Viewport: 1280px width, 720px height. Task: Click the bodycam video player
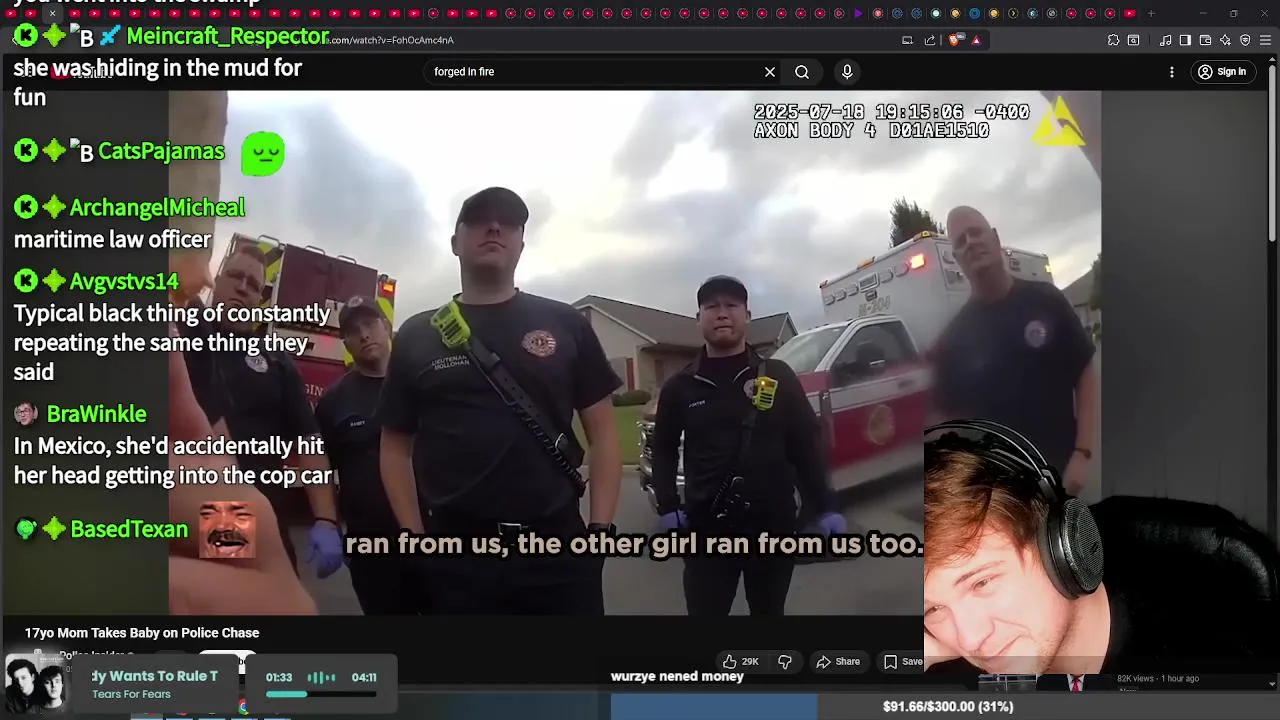tap(635, 352)
